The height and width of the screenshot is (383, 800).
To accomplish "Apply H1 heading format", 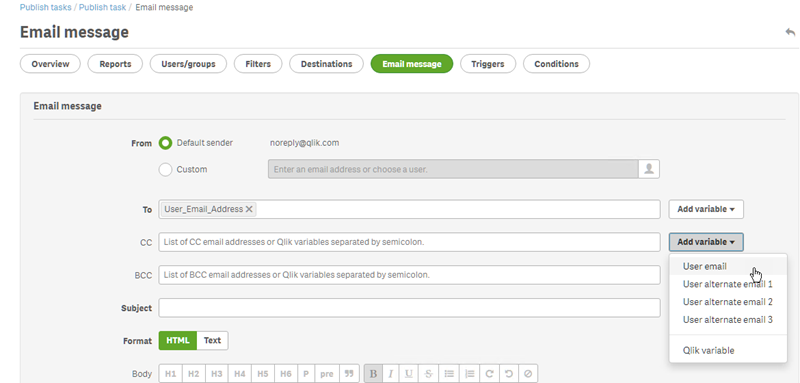I will click(x=171, y=374).
